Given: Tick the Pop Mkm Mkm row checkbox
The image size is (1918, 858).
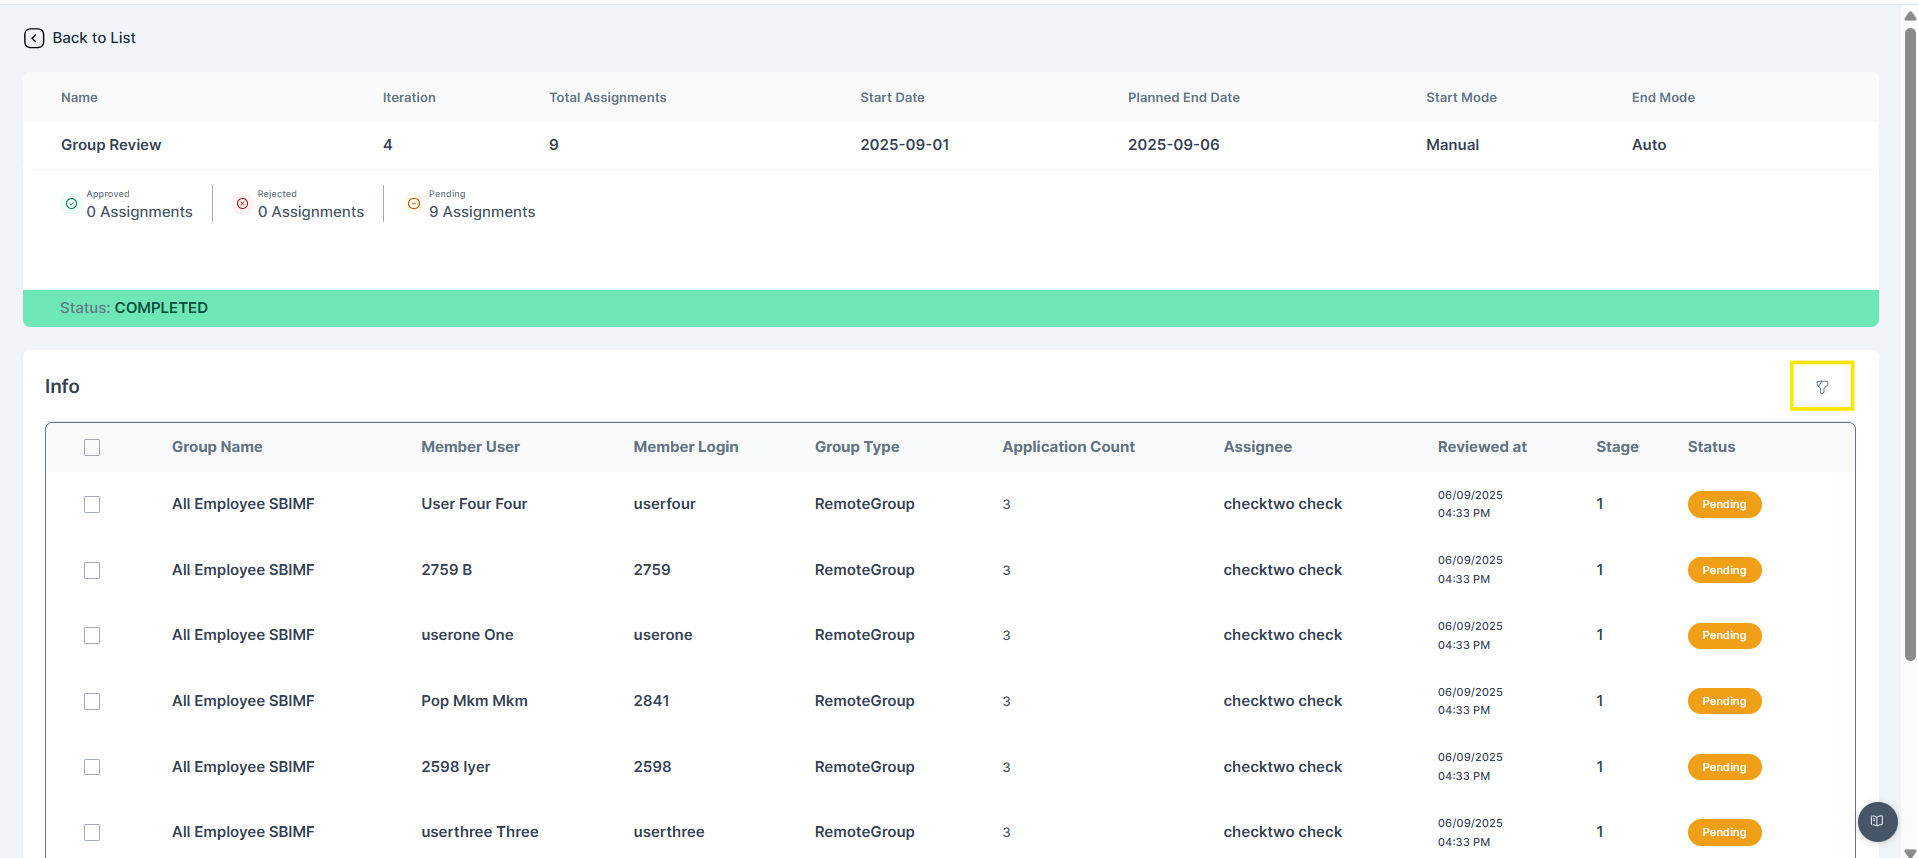Looking at the screenshot, I should pos(92,701).
